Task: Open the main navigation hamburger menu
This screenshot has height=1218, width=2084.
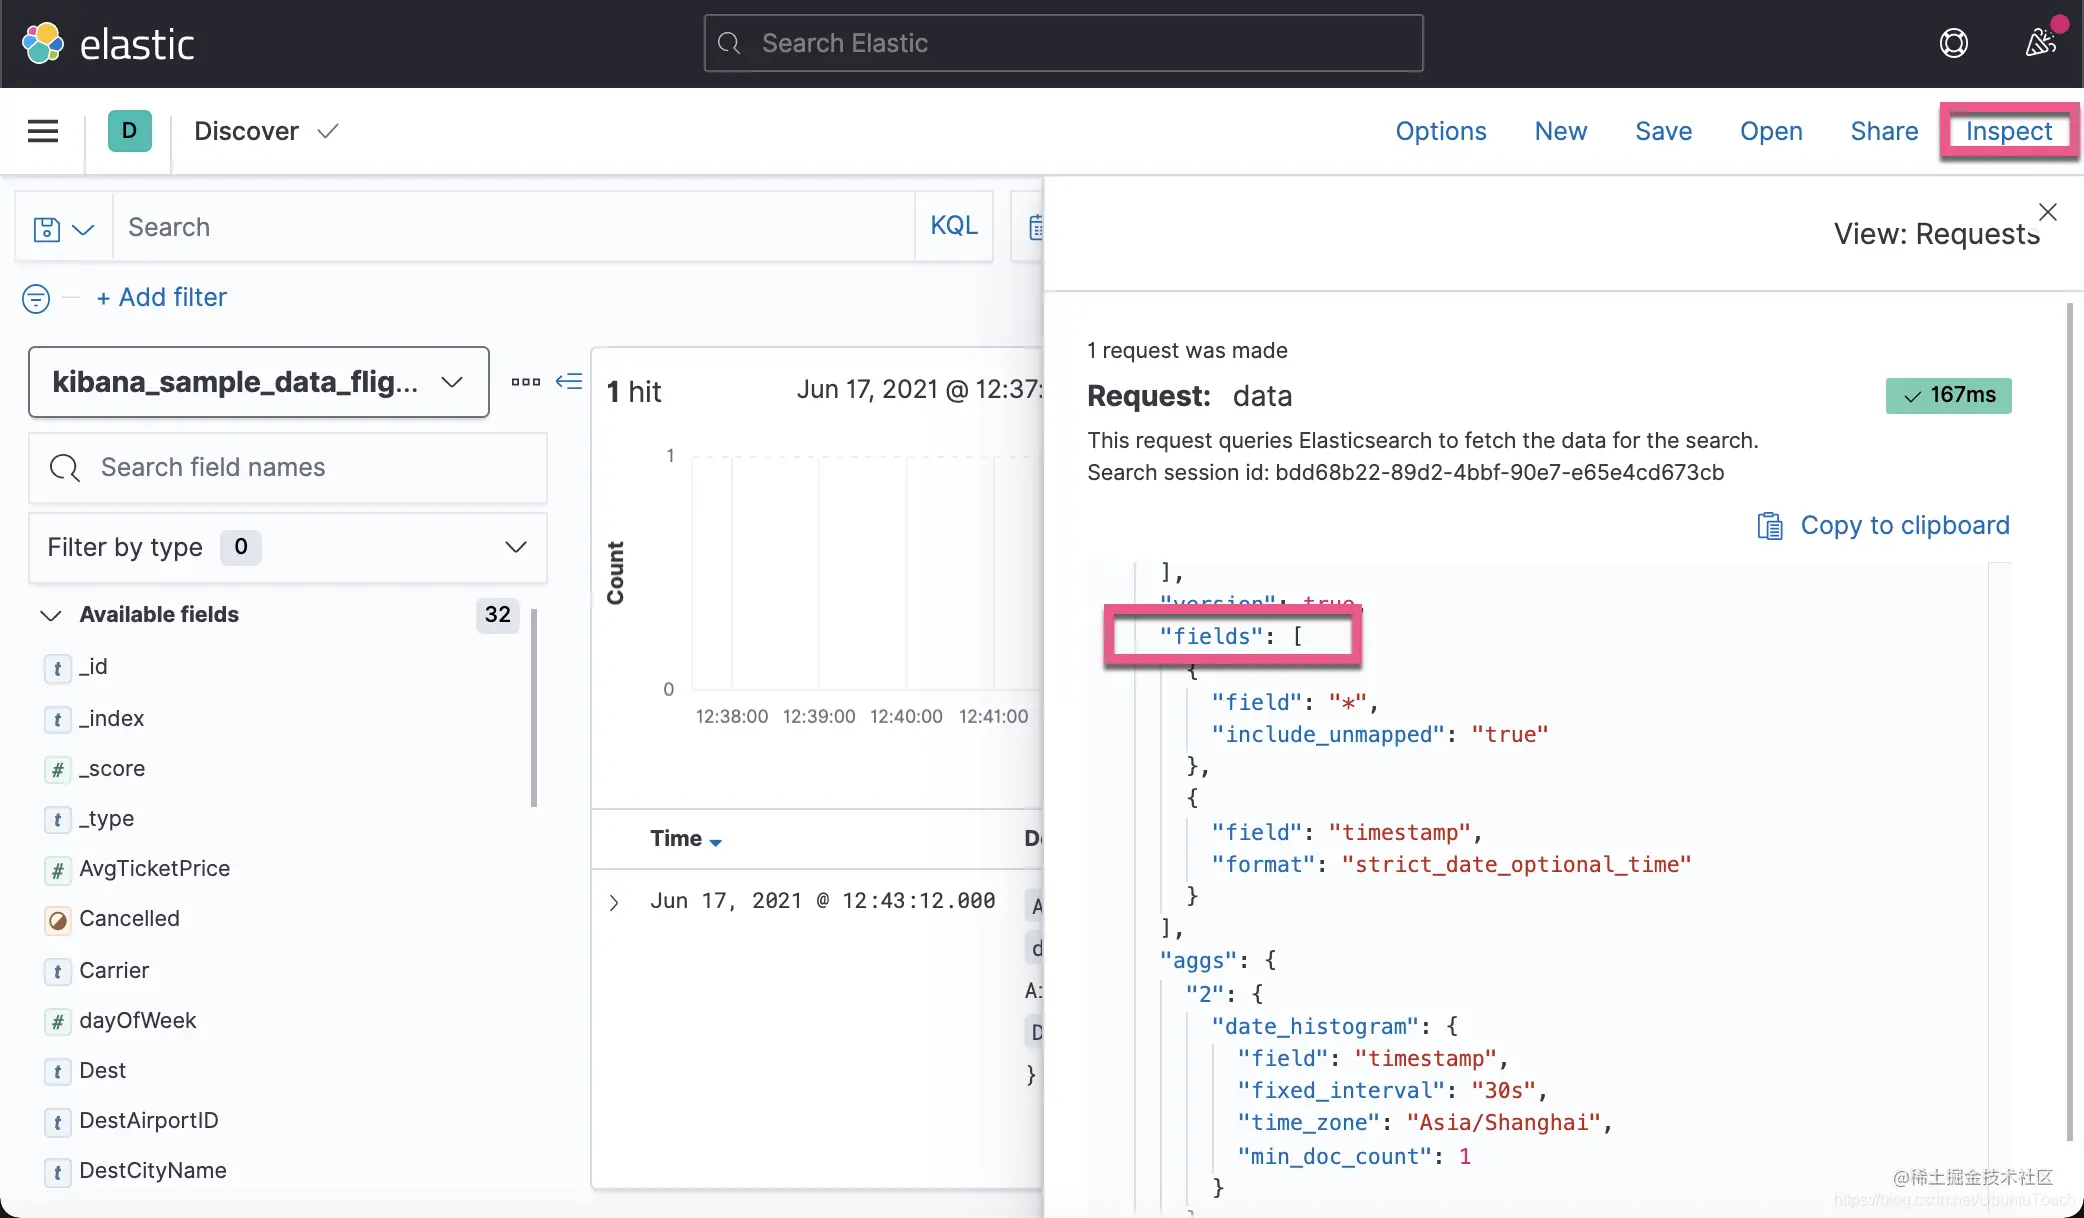Action: pyautogui.click(x=43, y=131)
